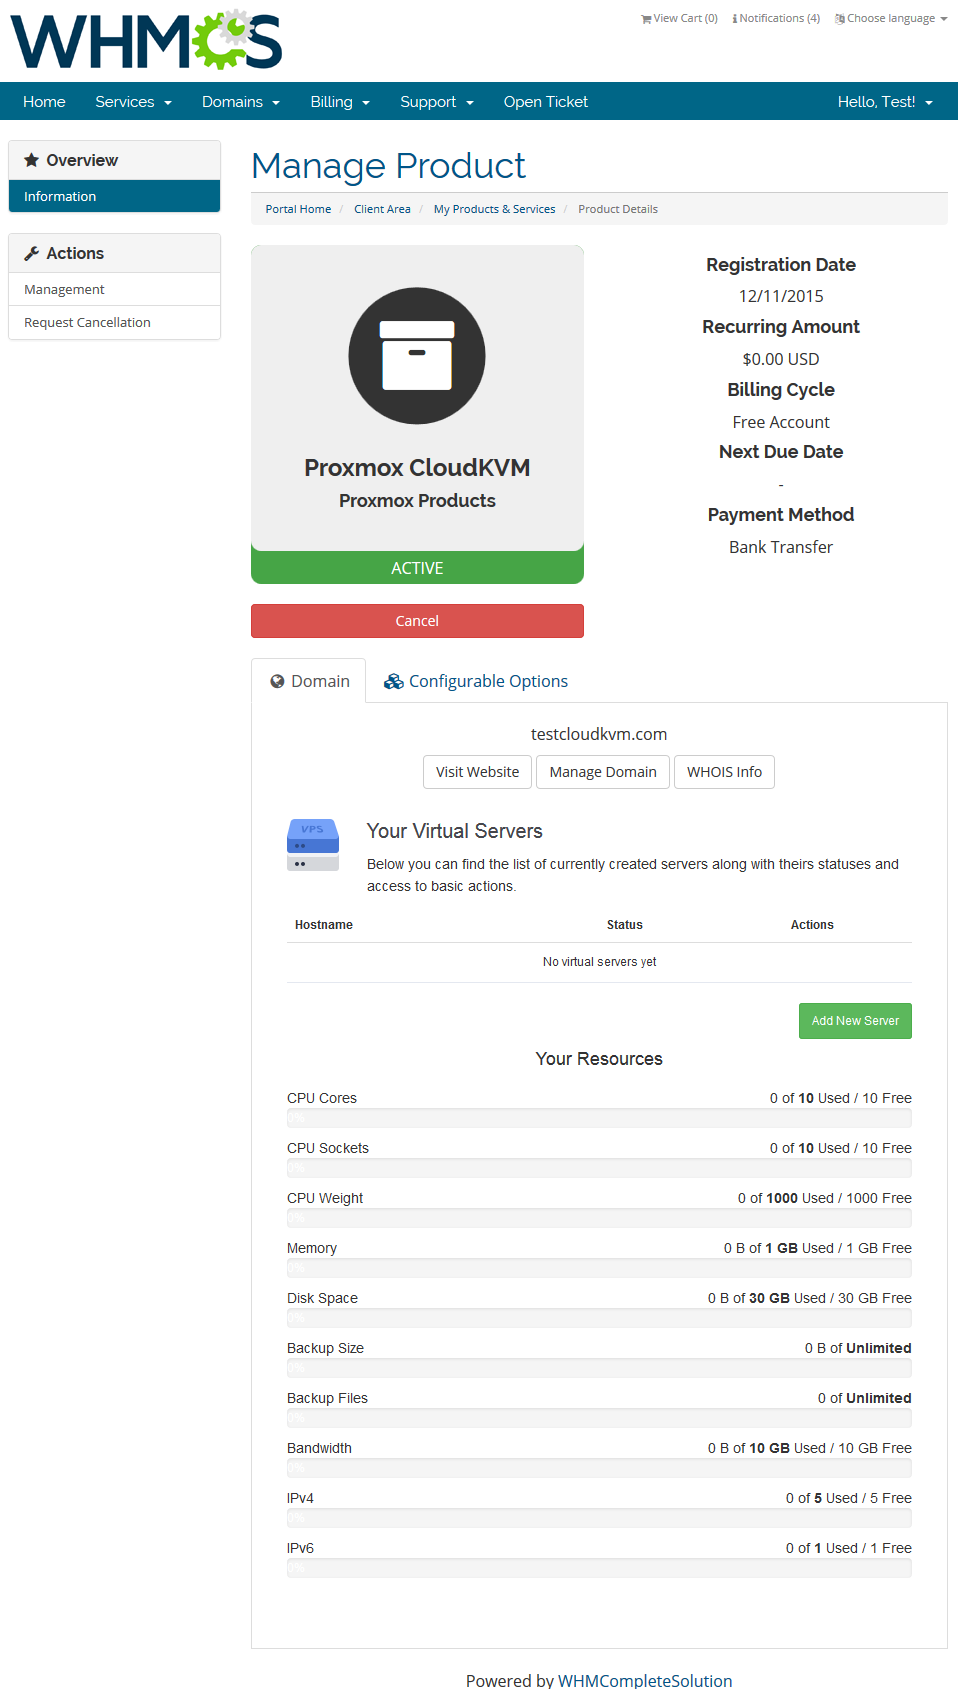Select Open Ticket in navigation bar

pos(546,102)
